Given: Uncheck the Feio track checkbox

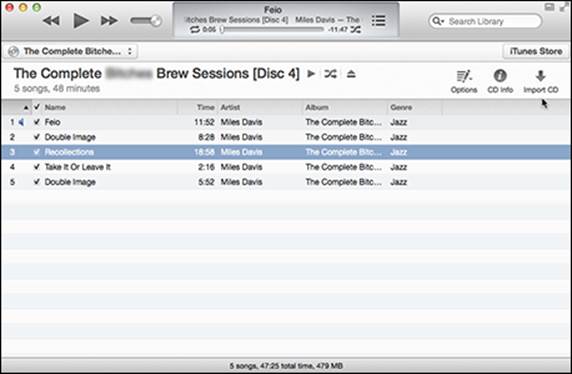Looking at the screenshot, I should pos(36,122).
